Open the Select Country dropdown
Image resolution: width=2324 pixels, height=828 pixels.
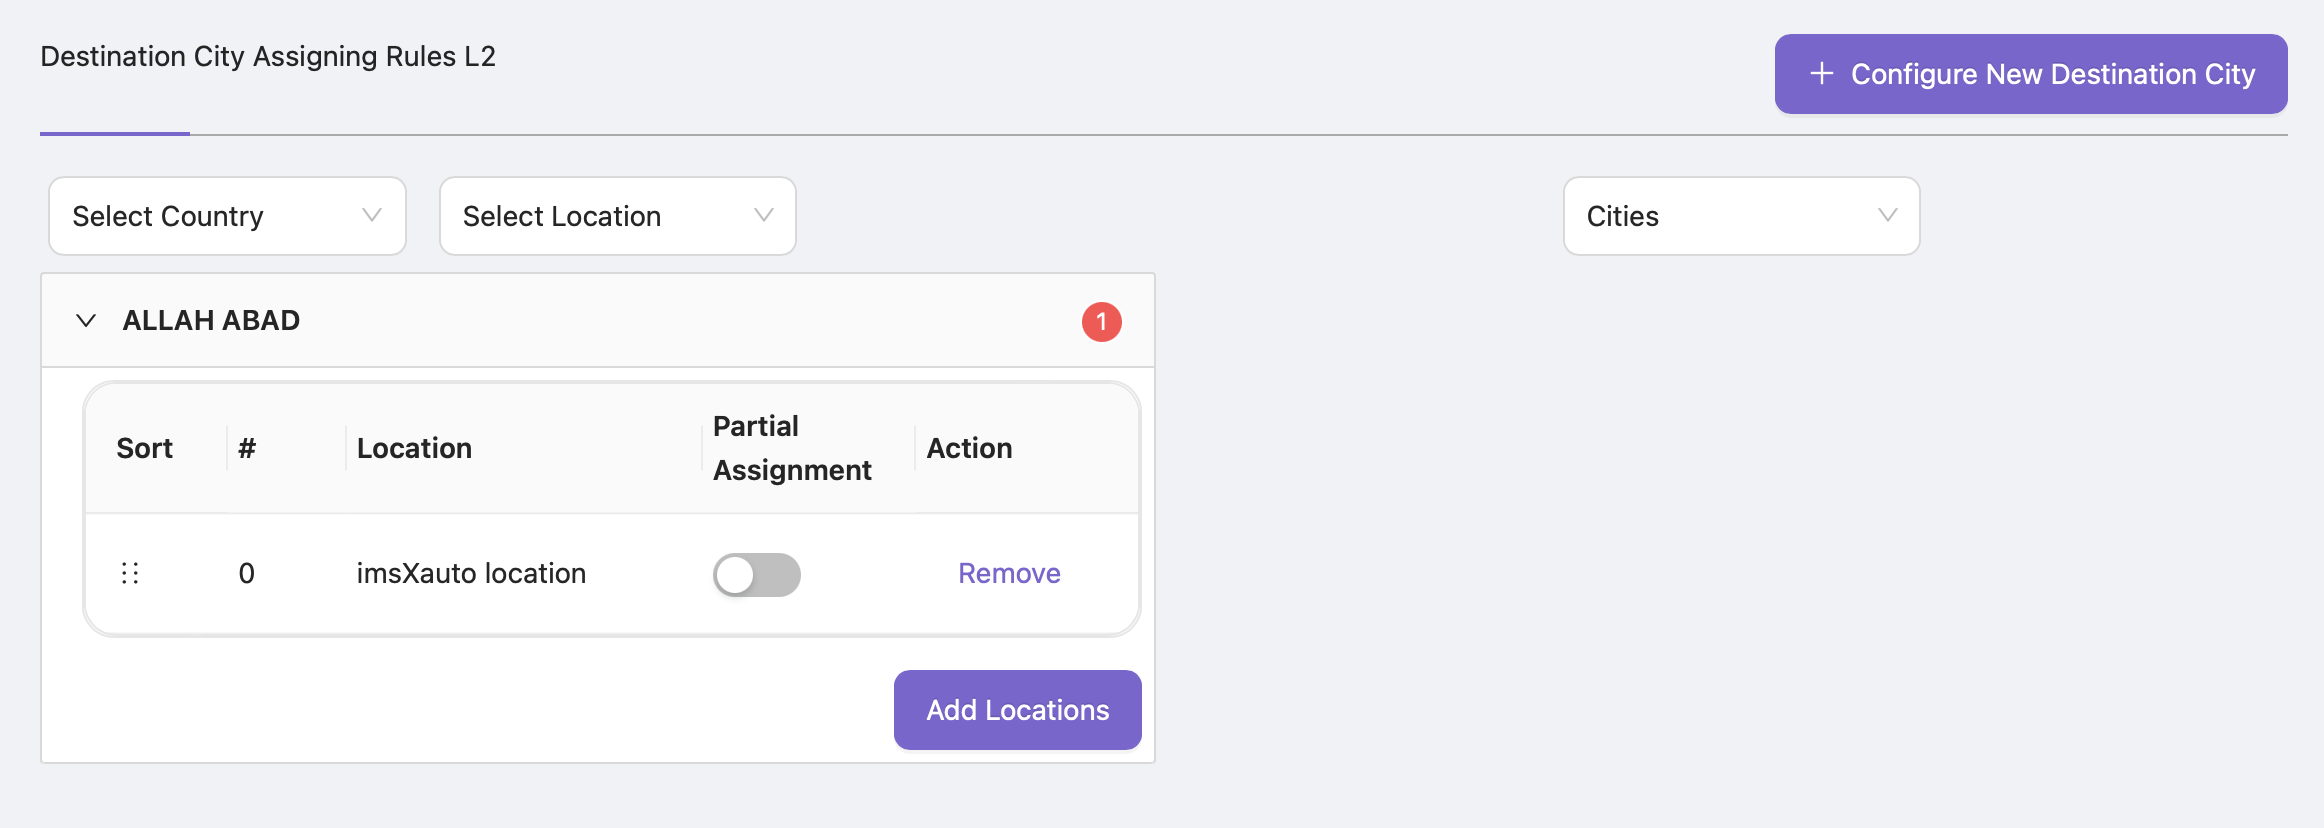point(227,216)
